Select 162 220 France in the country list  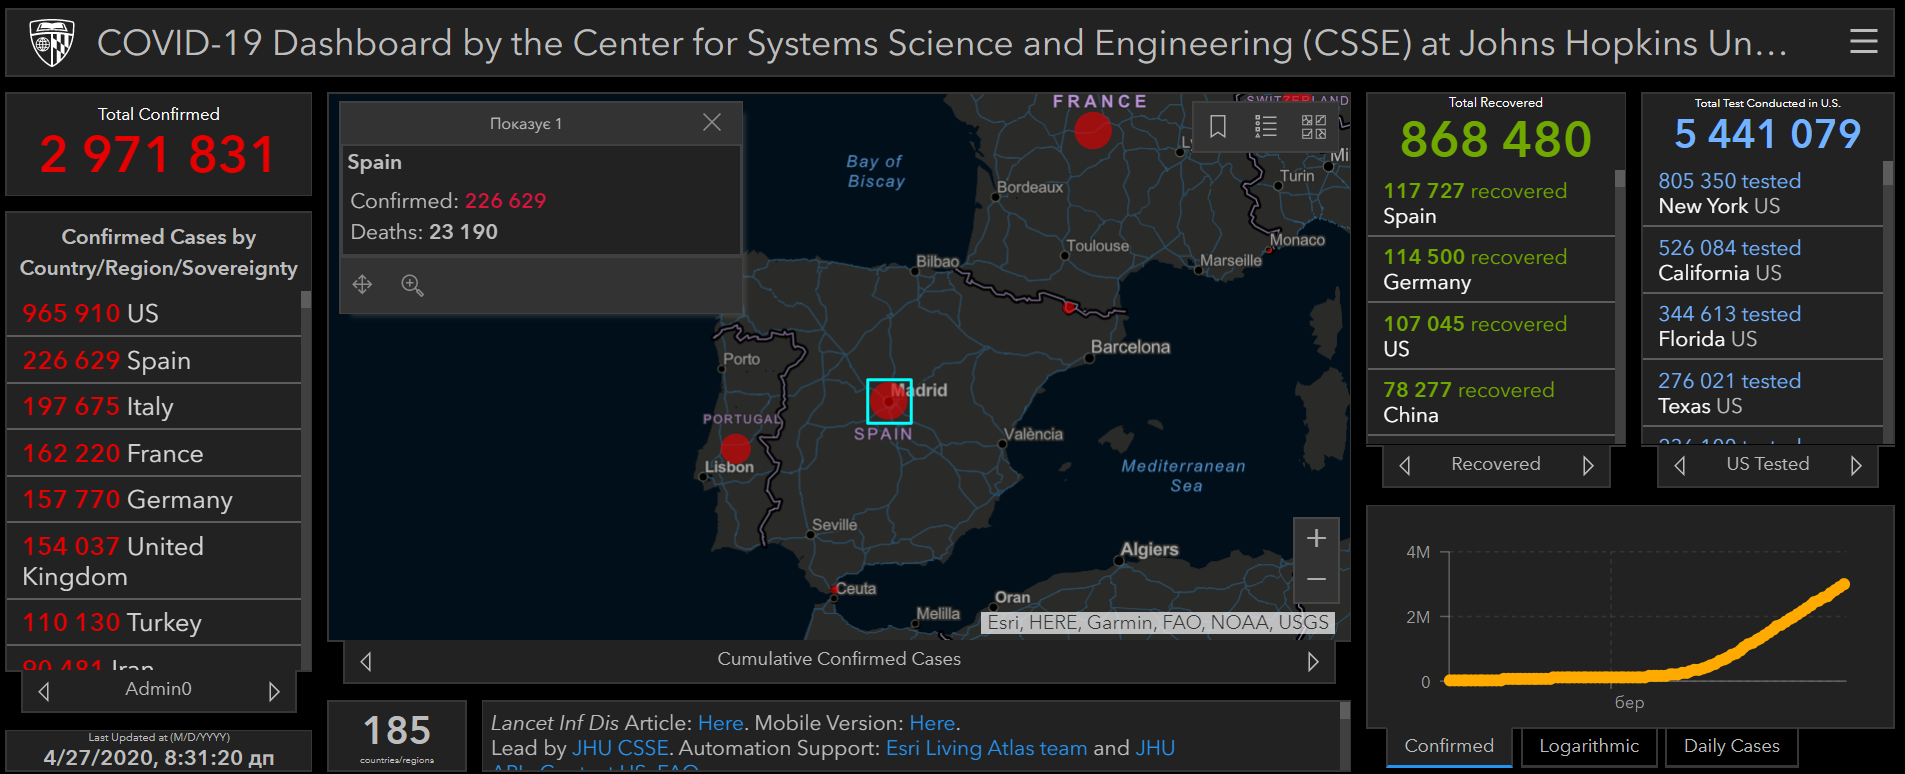tap(154, 453)
